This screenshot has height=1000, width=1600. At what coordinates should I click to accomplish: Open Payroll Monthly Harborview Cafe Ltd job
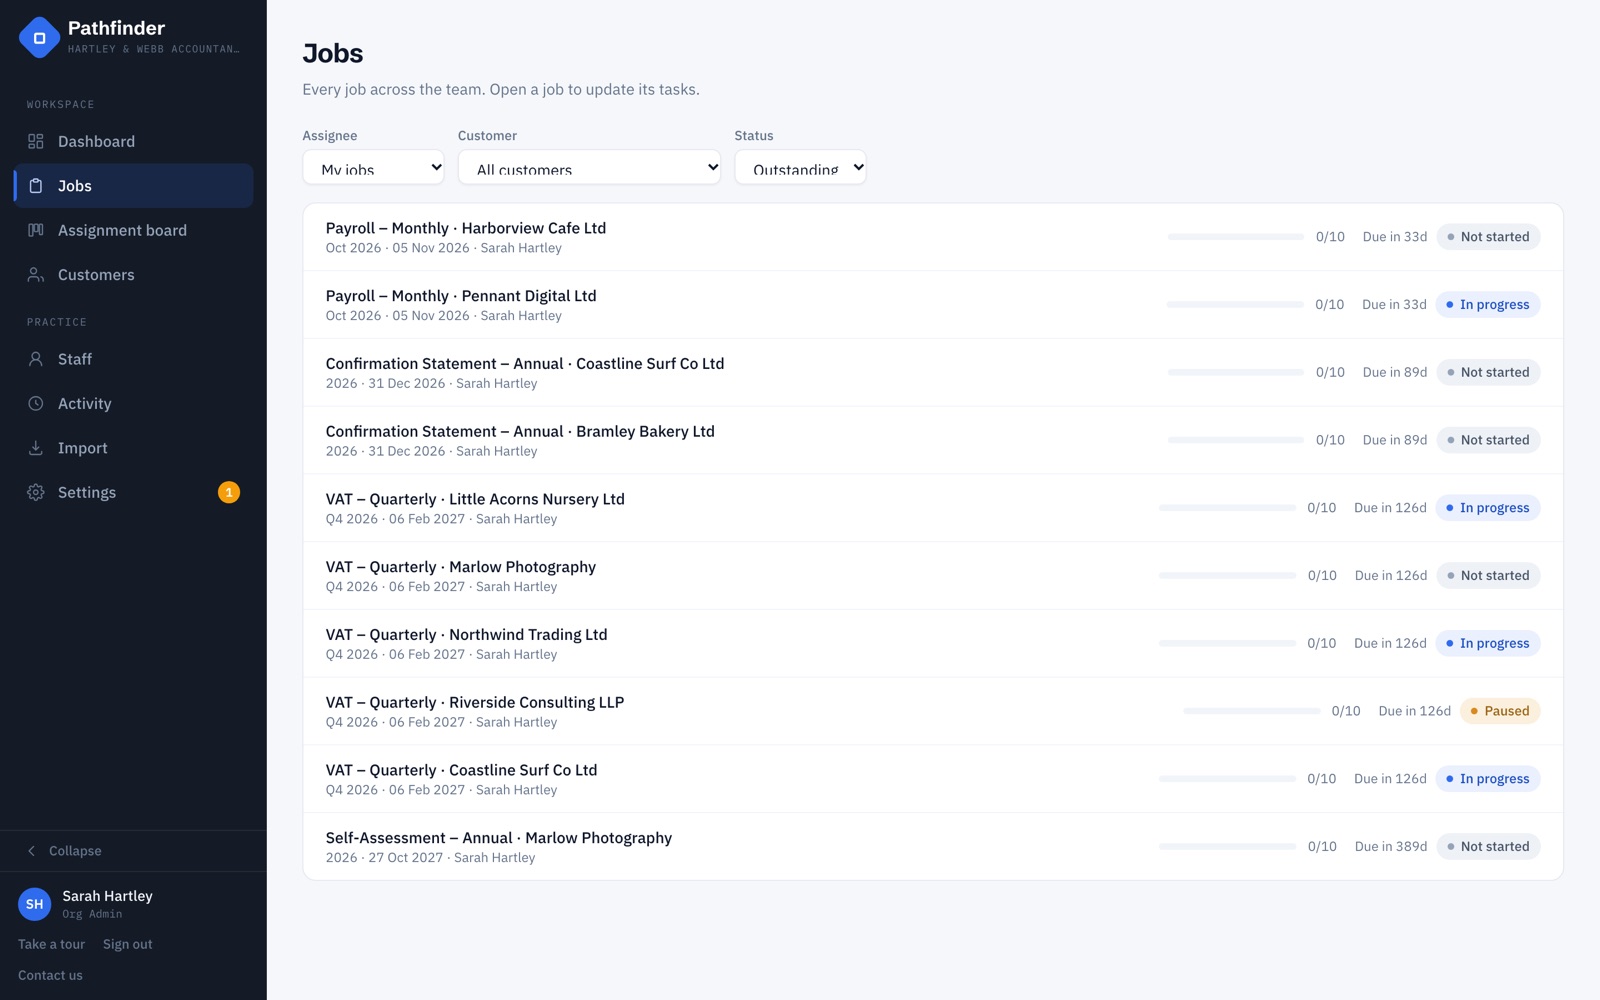point(933,237)
